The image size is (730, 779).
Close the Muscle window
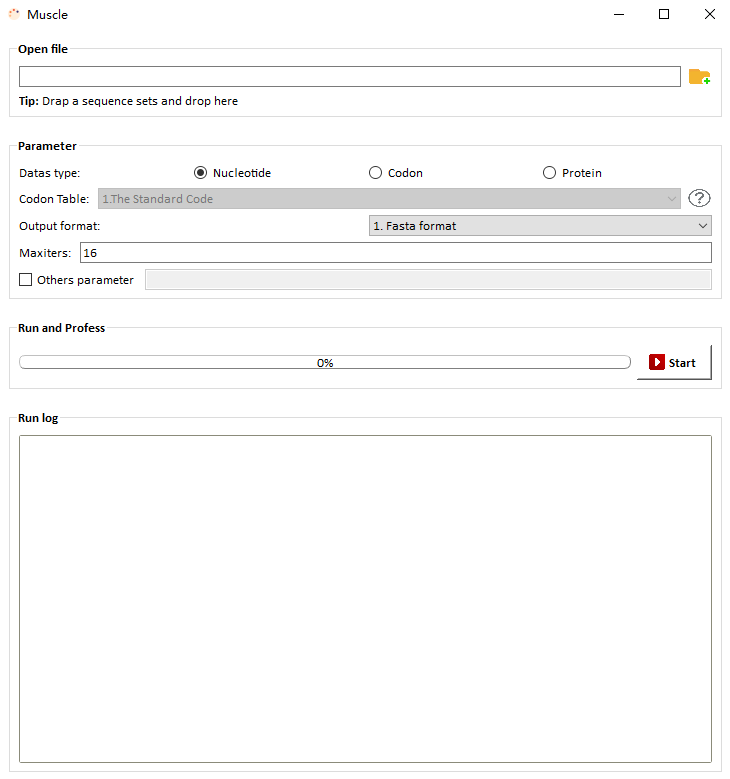(x=710, y=14)
